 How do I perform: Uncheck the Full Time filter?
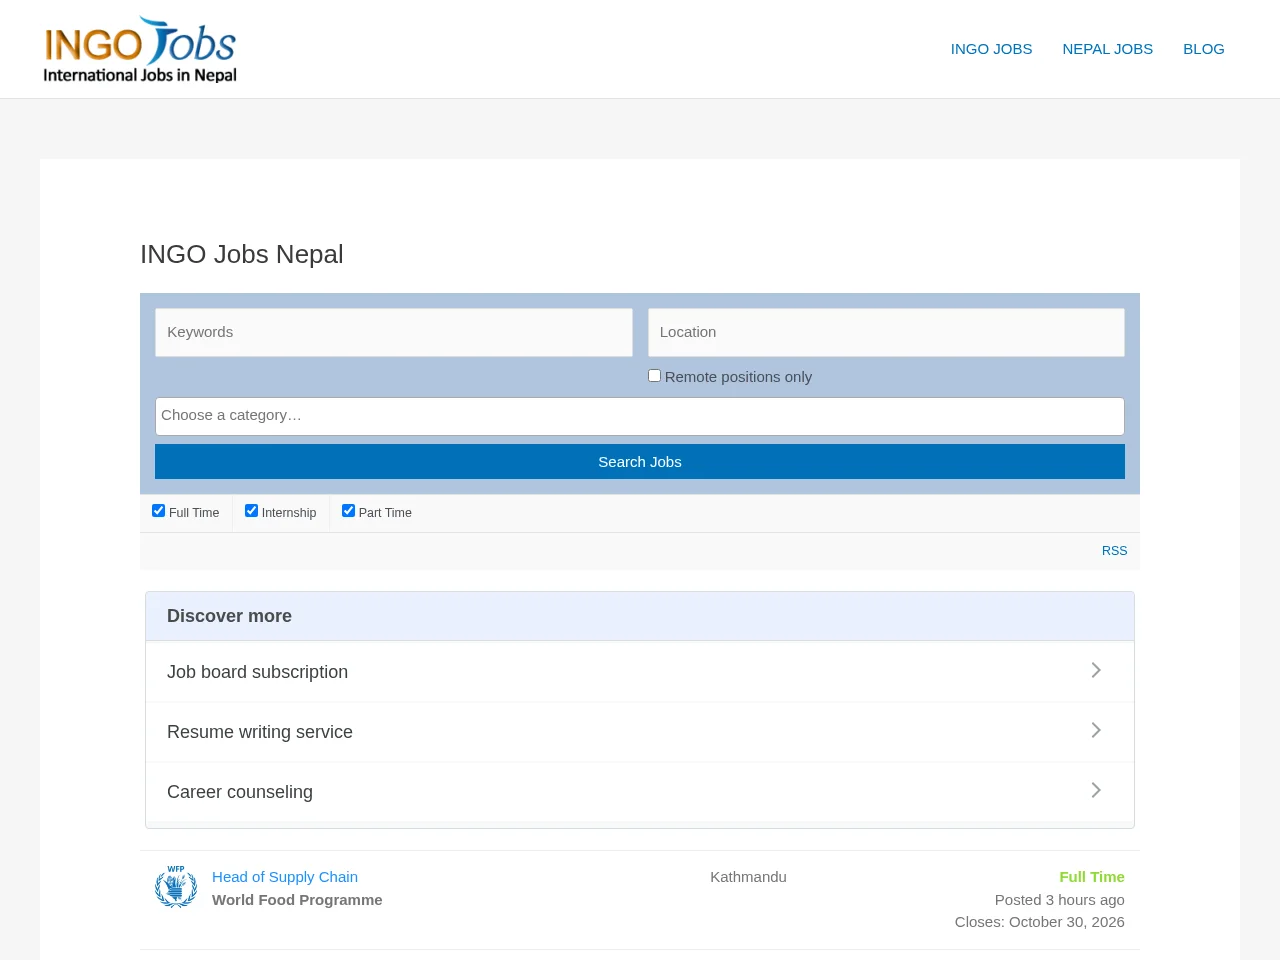[158, 511]
